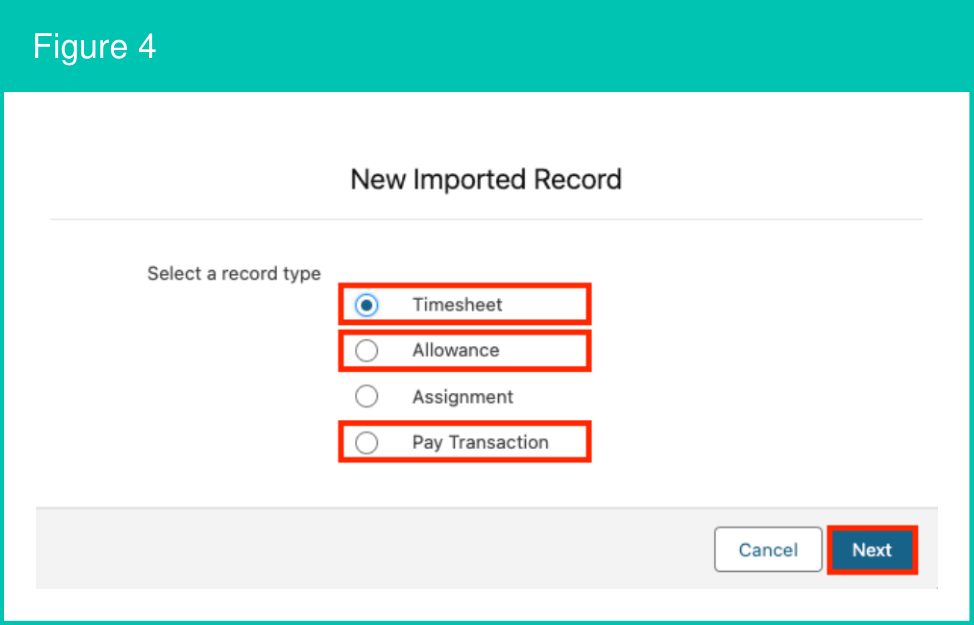Select the Timesheet radio button
This screenshot has width=974, height=625.
(366, 305)
